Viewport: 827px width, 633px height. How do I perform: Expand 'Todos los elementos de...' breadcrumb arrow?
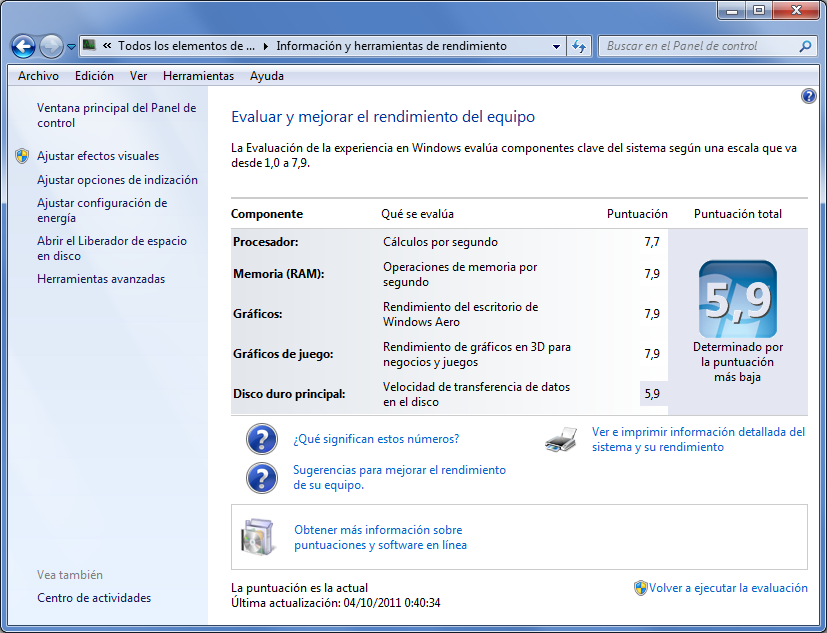point(265,46)
